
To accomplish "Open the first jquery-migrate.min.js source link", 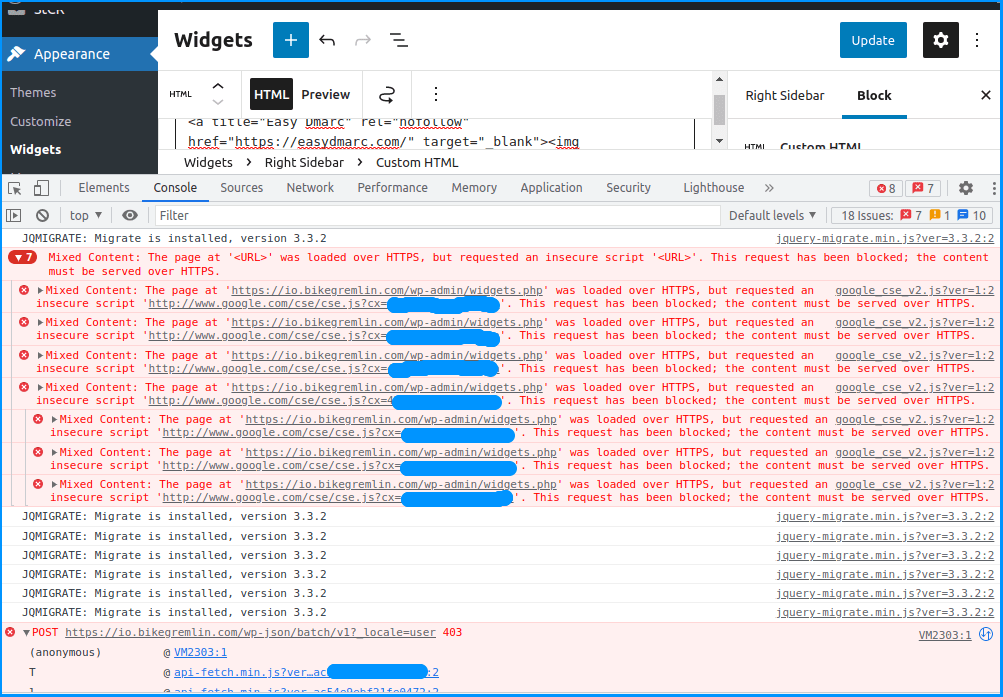I will point(885,239).
